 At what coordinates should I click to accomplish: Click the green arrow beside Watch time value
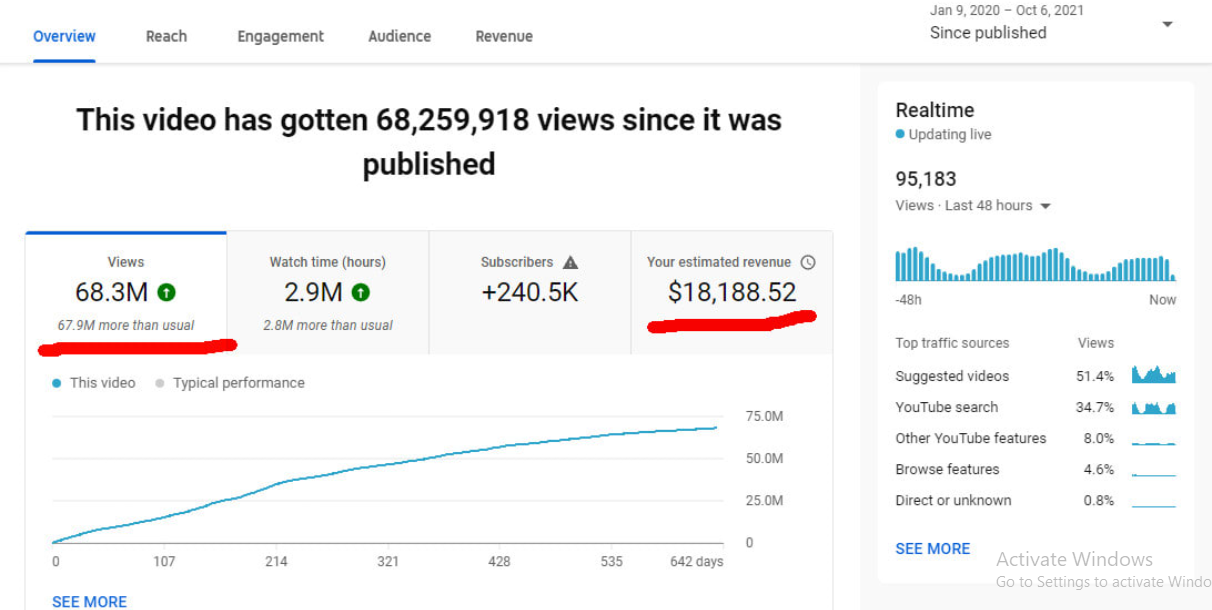coord(361,293)
